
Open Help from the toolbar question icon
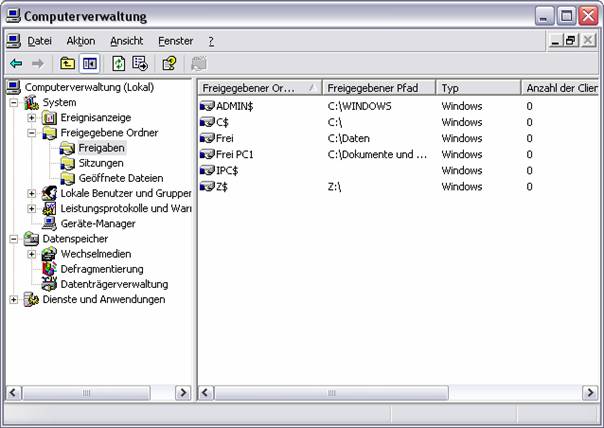click(x=169, y=64)
